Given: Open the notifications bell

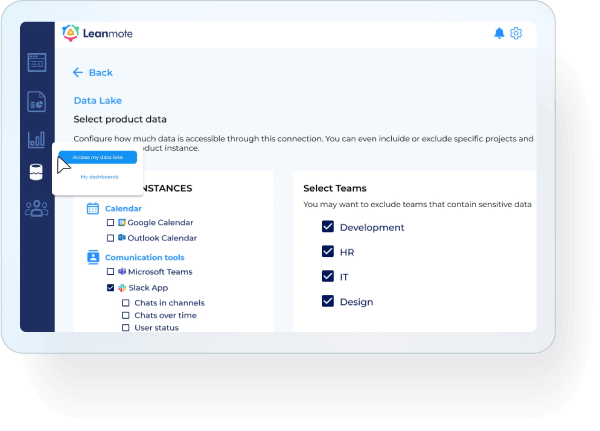Looking at the screenshot, I should coord(499,33).
